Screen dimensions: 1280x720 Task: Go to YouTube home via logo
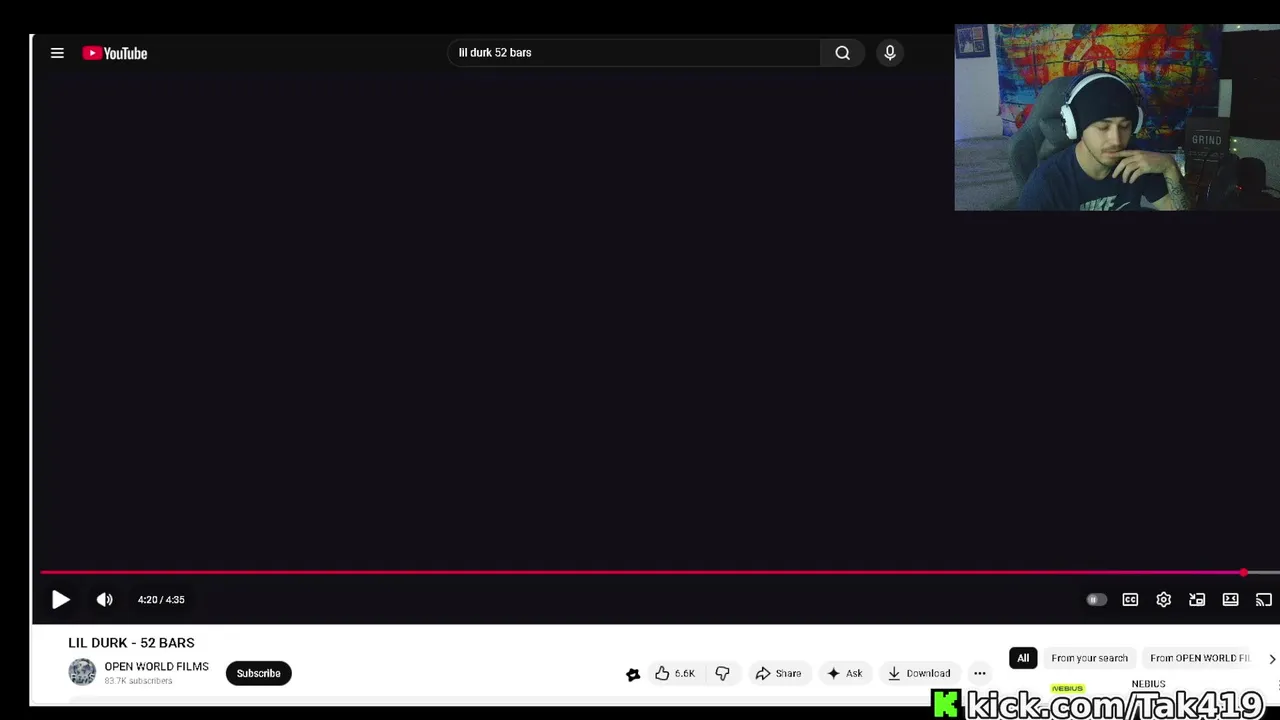click(115, 53)
